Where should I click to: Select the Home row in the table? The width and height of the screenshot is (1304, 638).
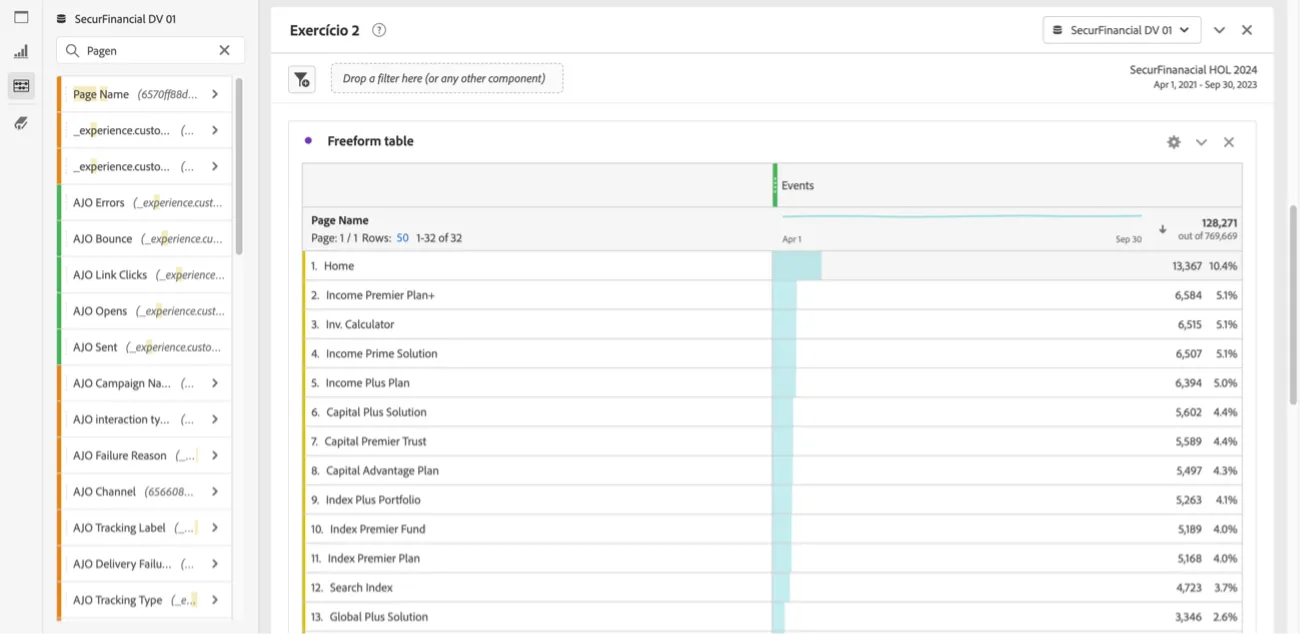pos(772,266)
